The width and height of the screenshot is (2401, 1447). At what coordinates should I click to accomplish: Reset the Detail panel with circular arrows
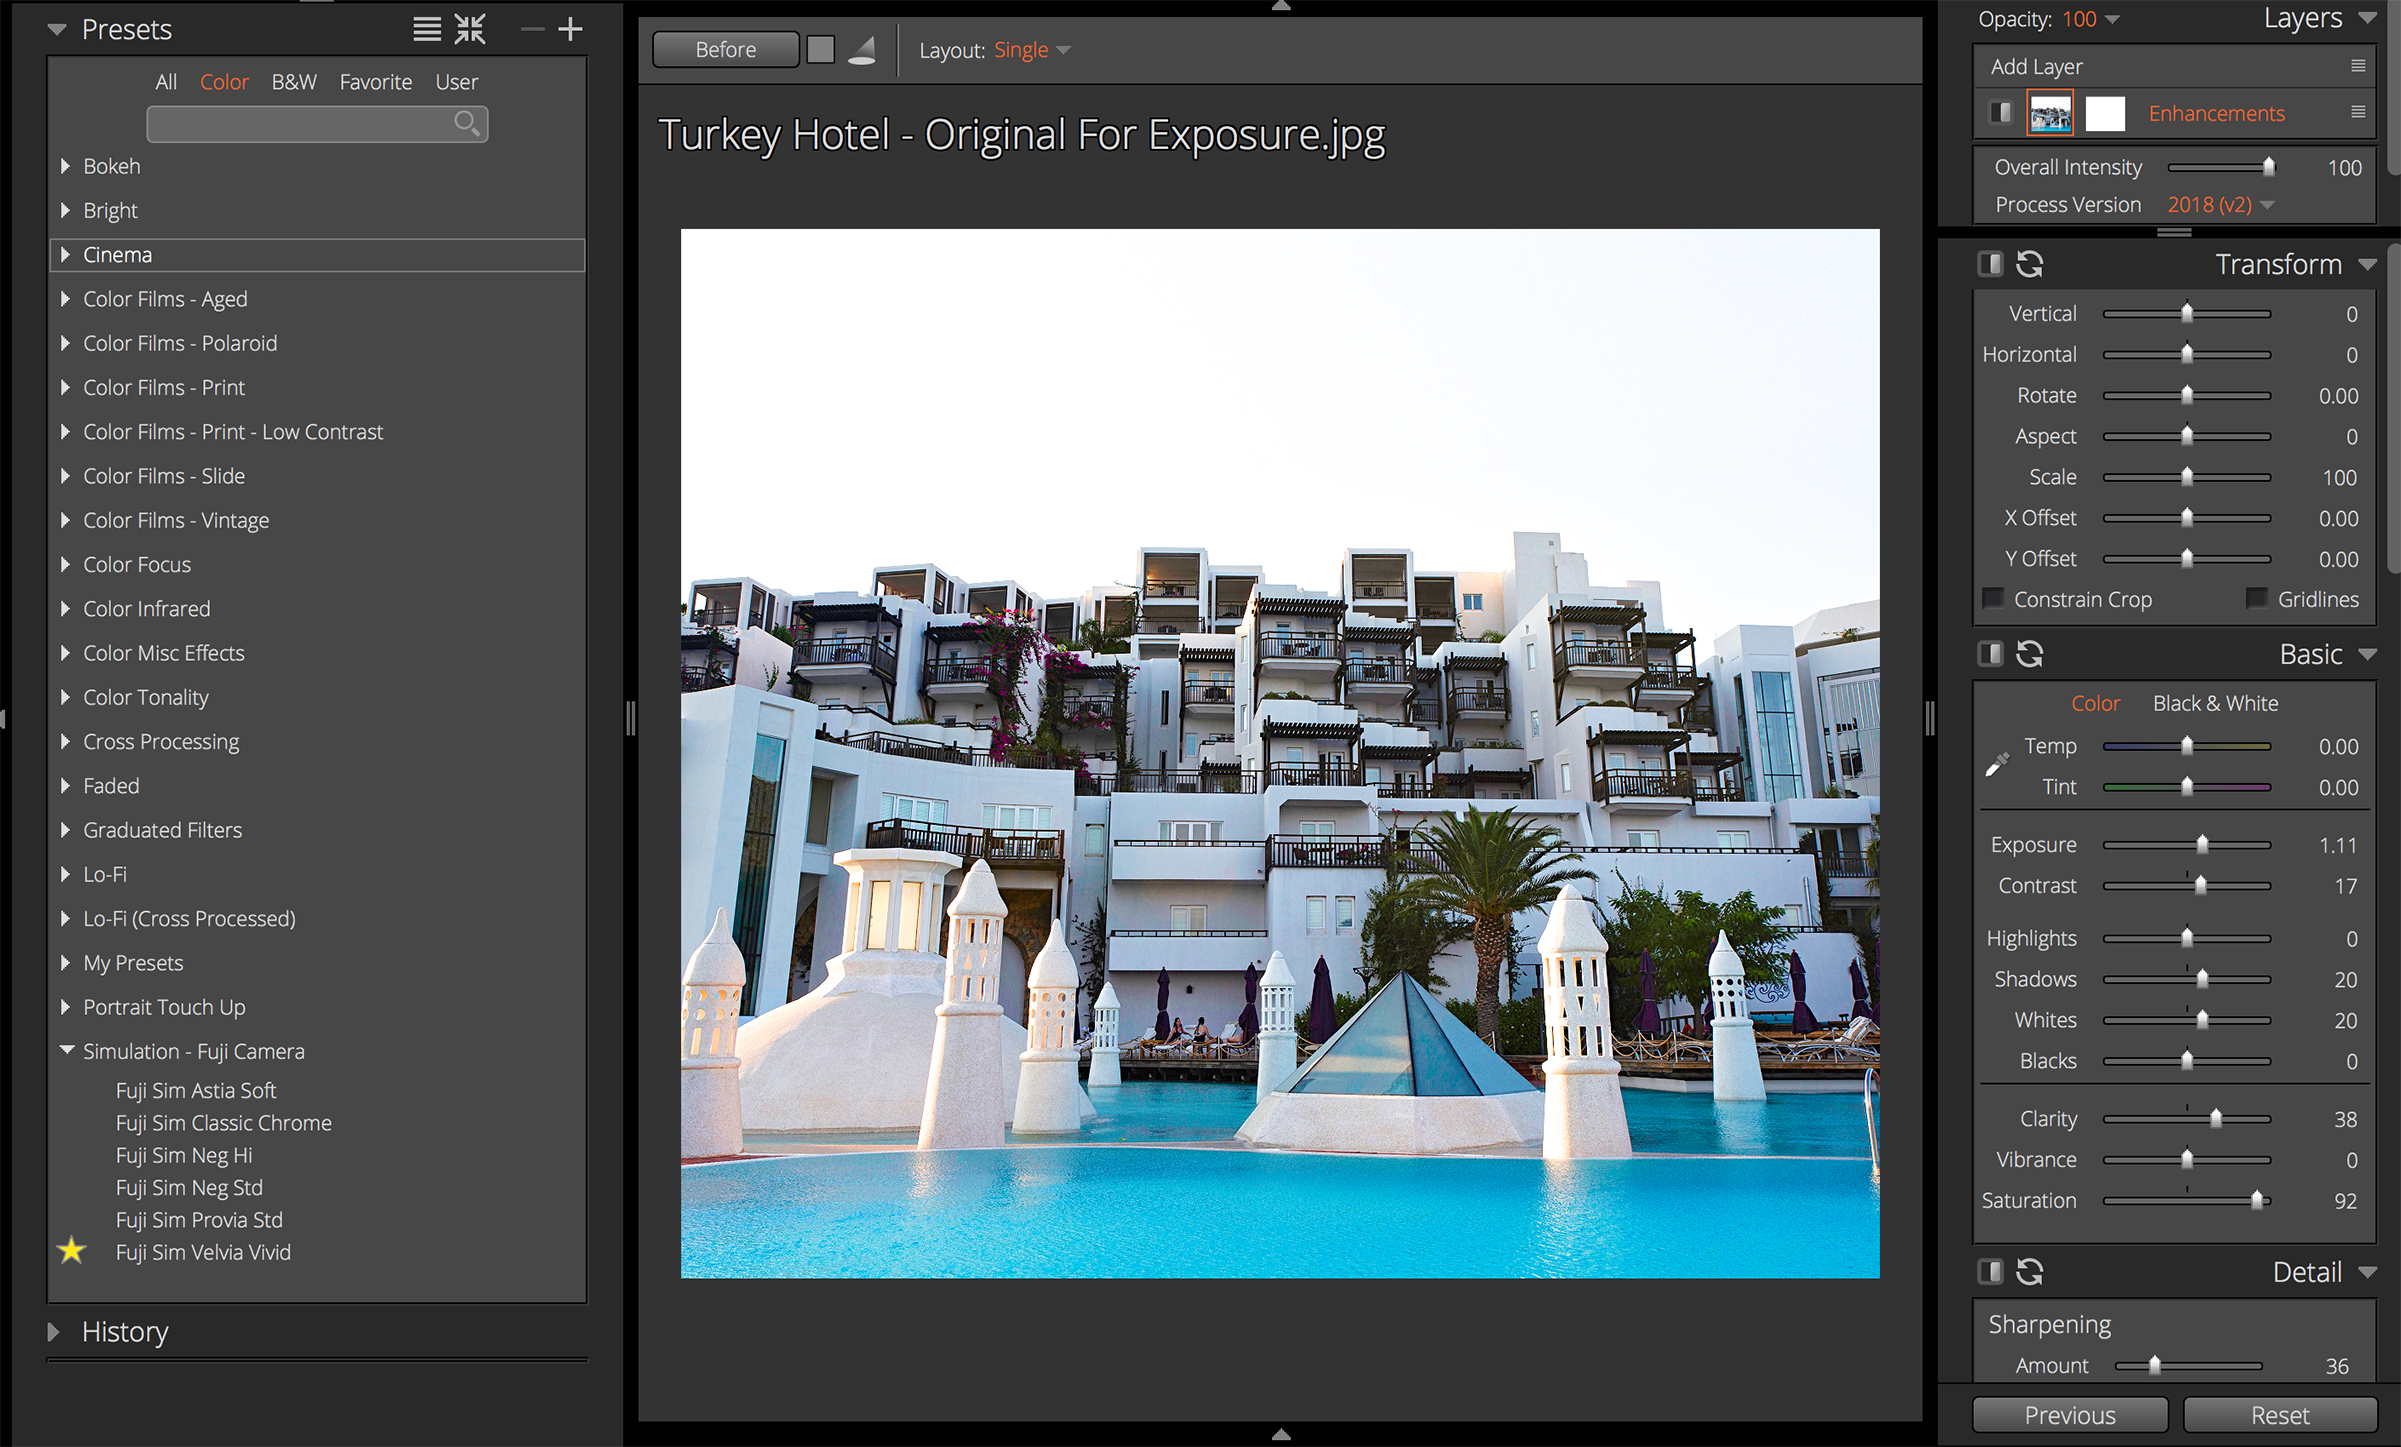coord(2029,1272)
